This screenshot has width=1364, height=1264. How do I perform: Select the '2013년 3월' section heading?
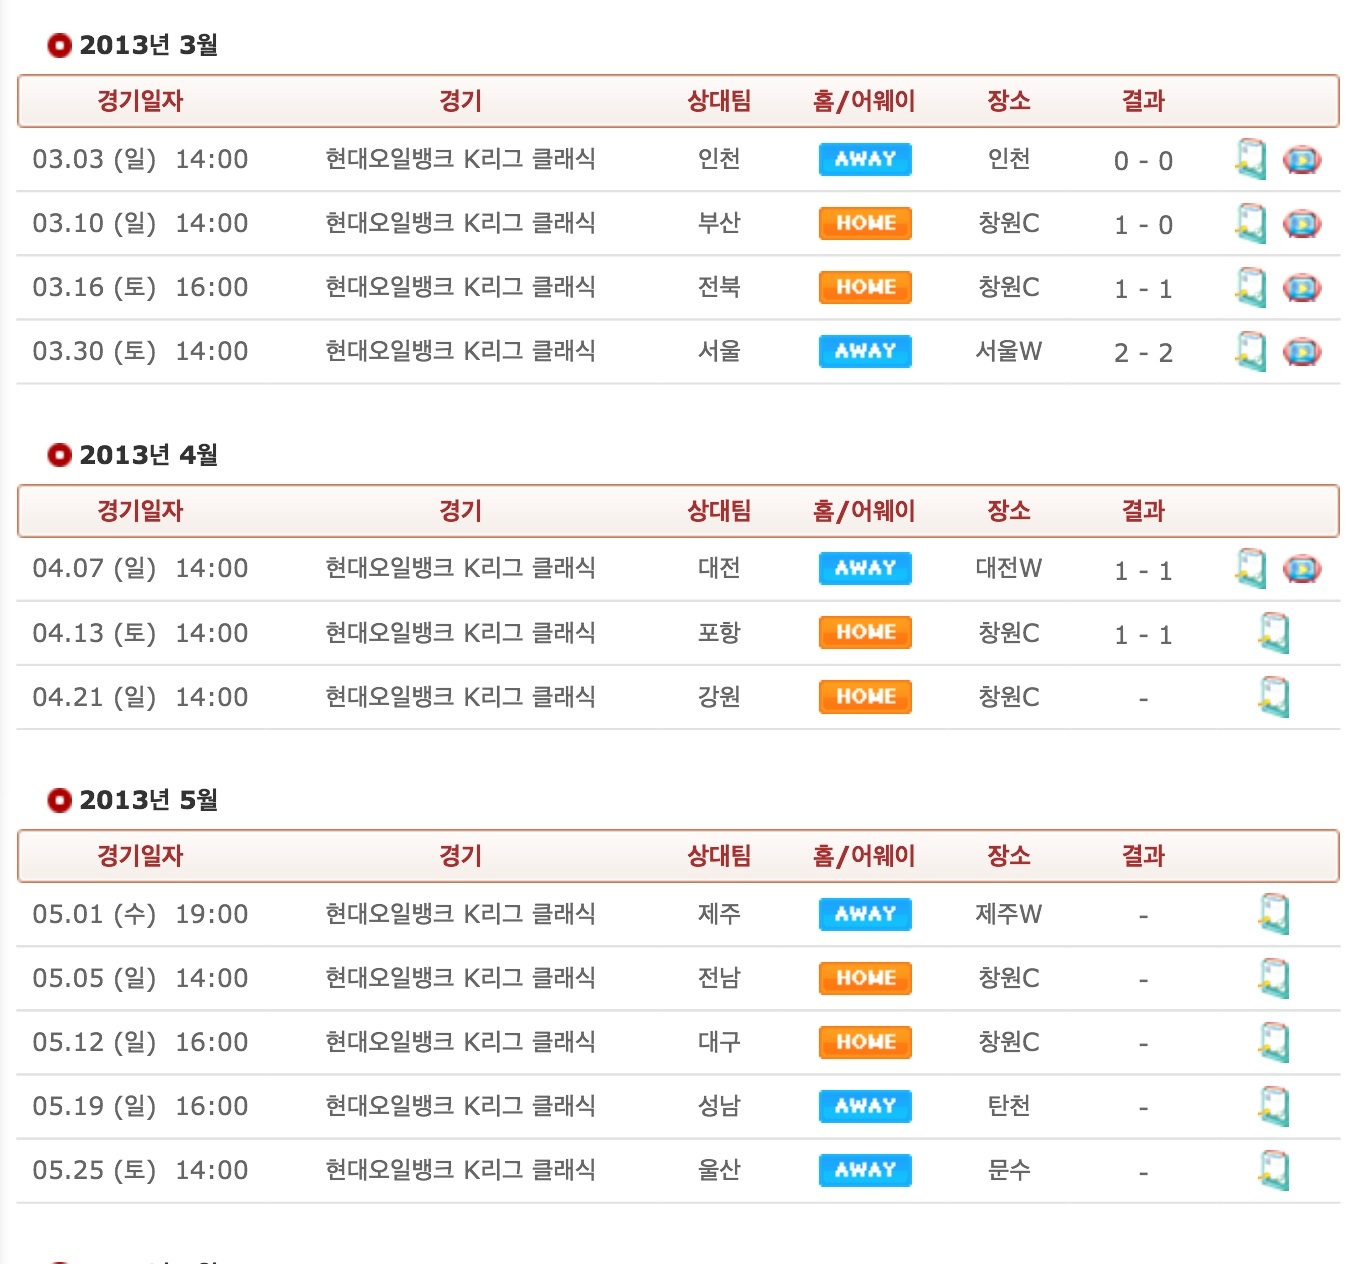coord(148,45)
